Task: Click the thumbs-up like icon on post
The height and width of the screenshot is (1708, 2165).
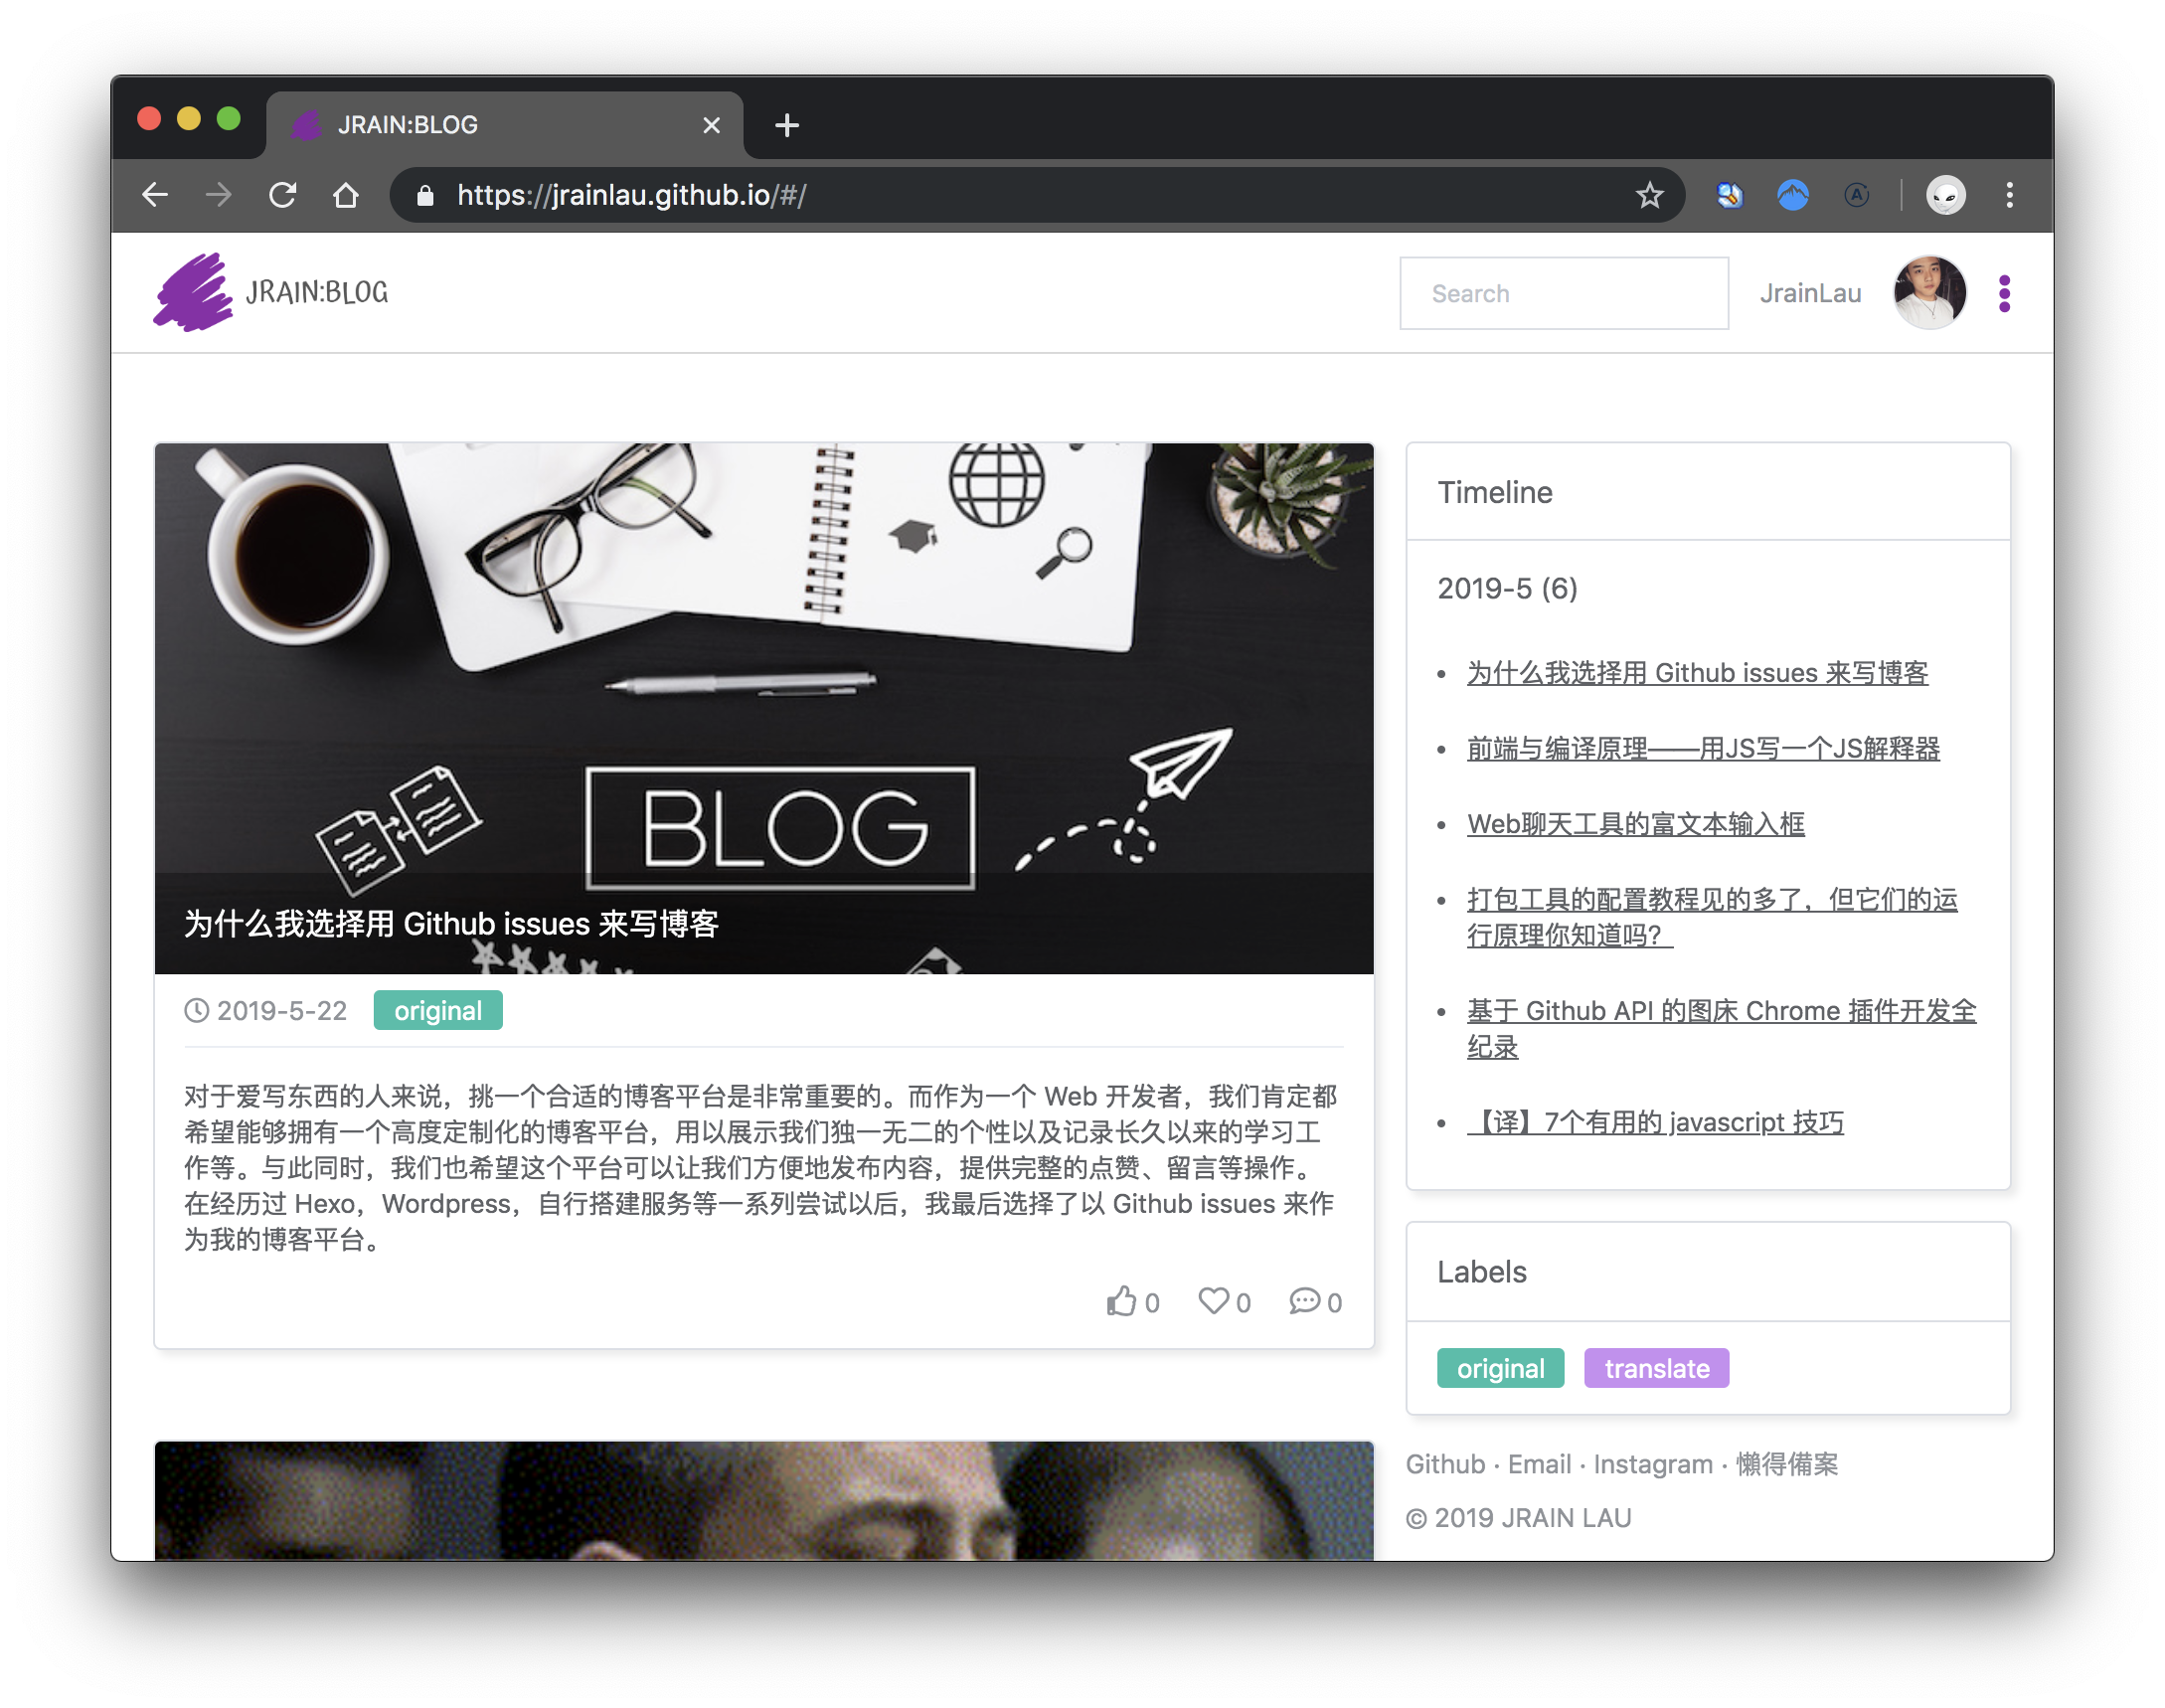Action: pos(1121,1301)
